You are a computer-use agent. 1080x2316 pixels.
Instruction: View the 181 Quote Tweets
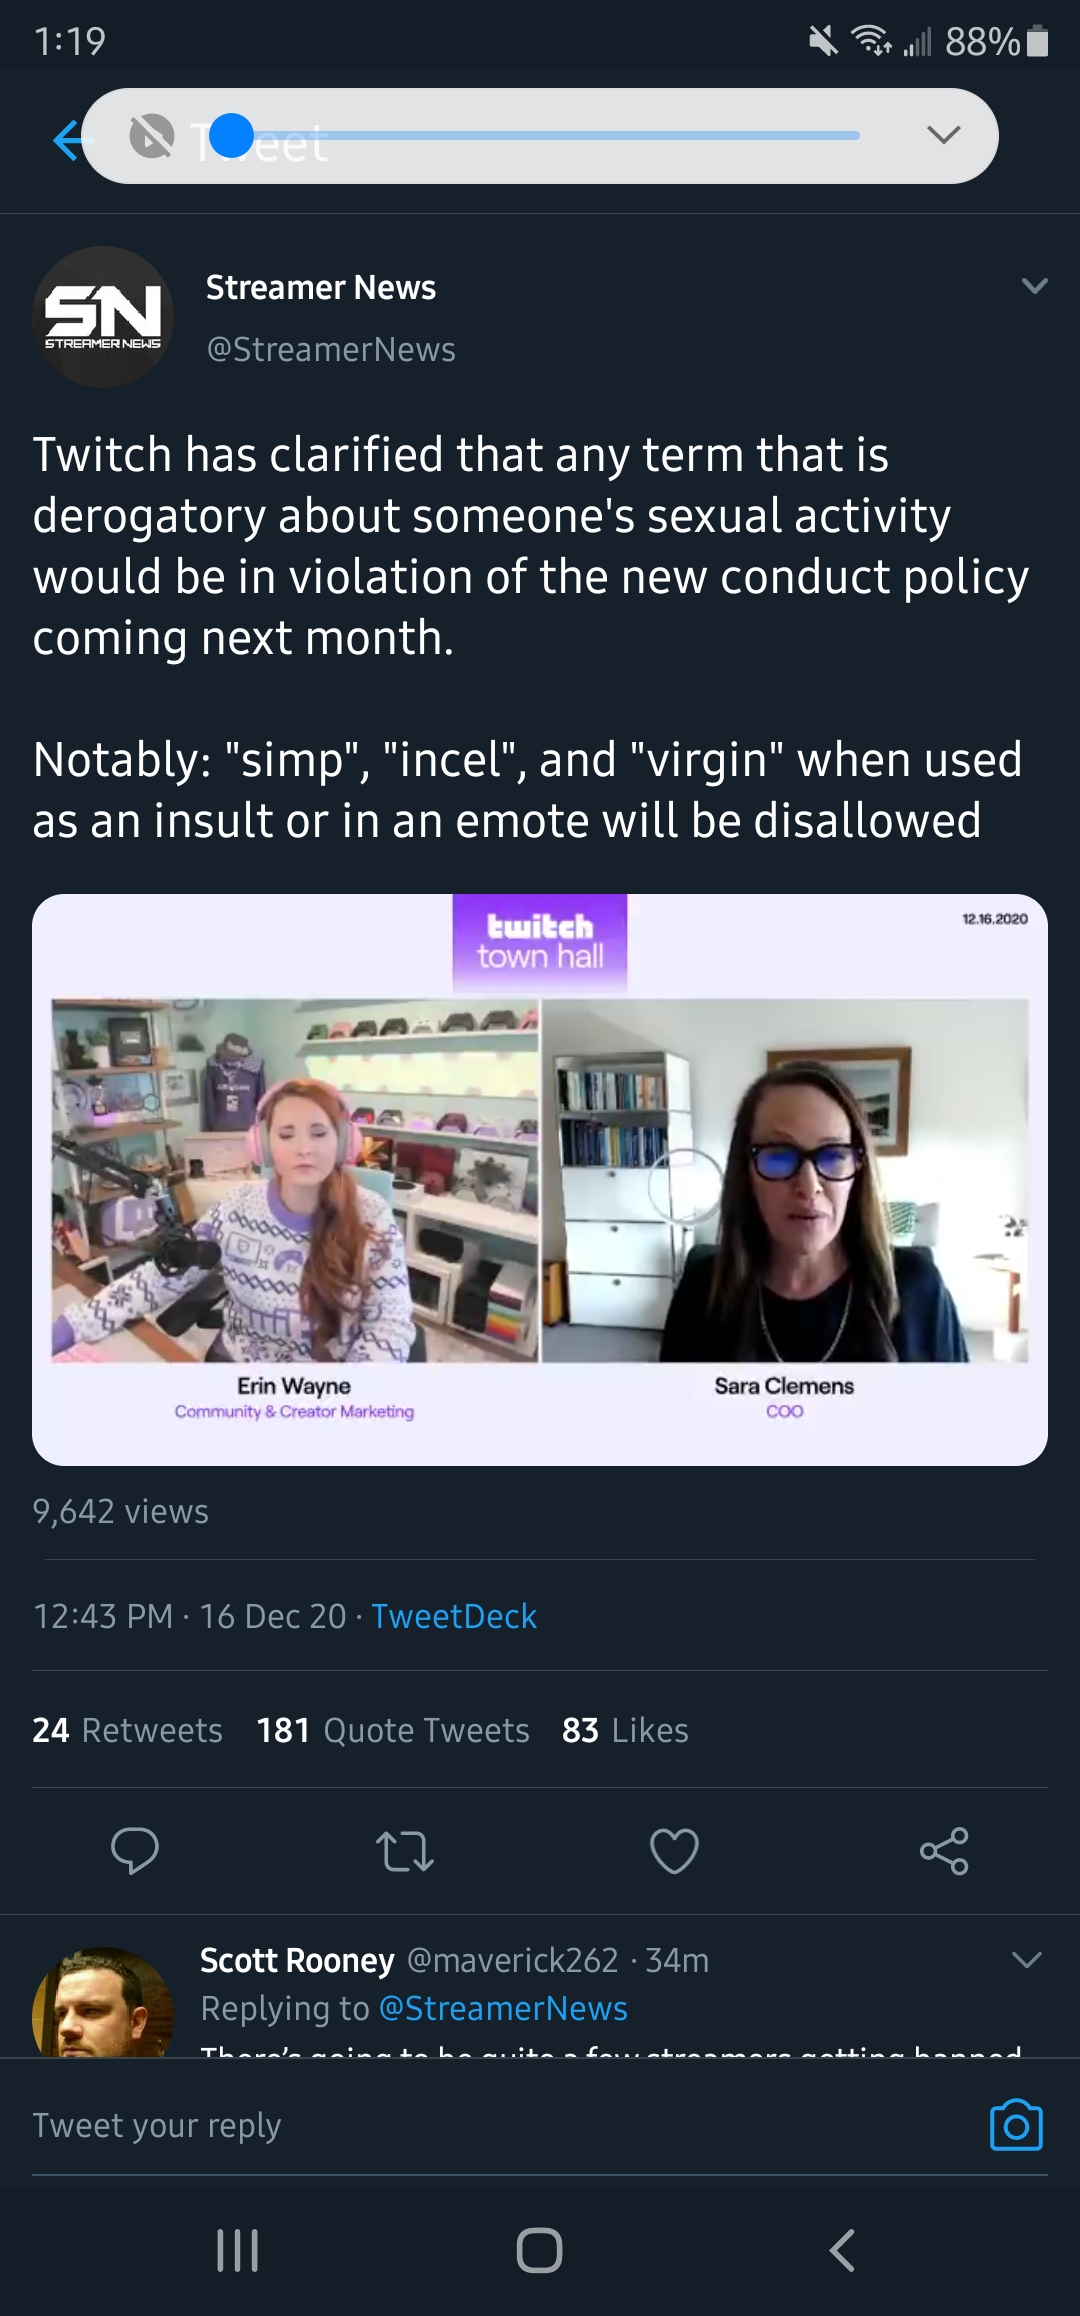point(393,1730)
